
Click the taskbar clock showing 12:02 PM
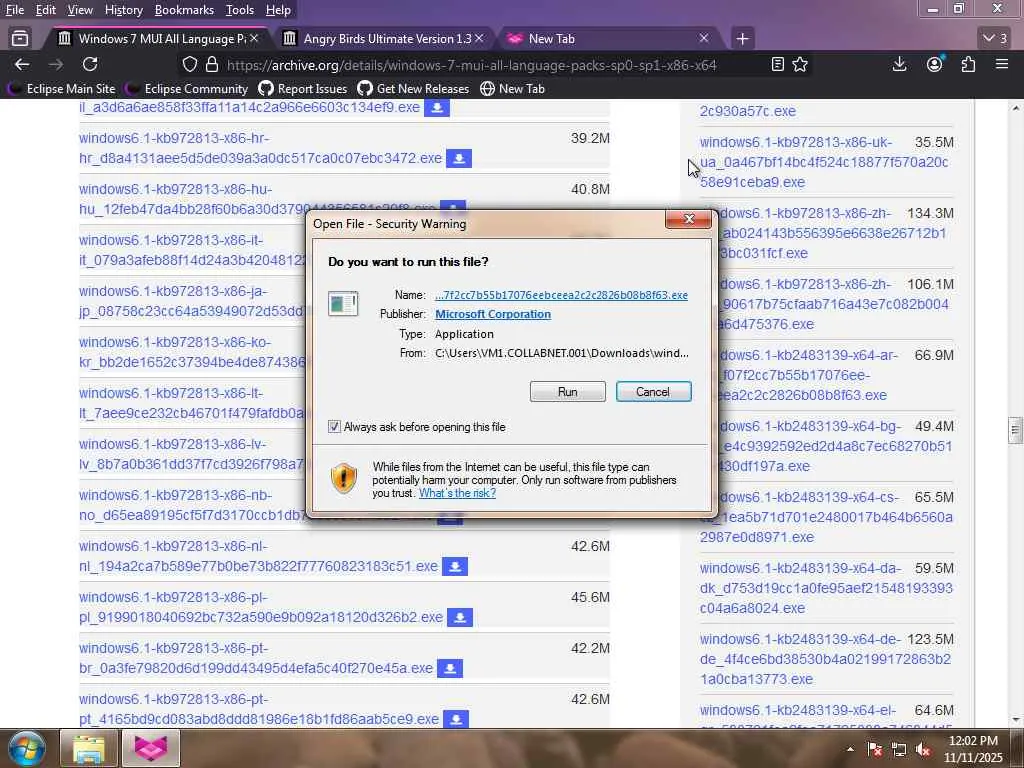coord(972,749)
